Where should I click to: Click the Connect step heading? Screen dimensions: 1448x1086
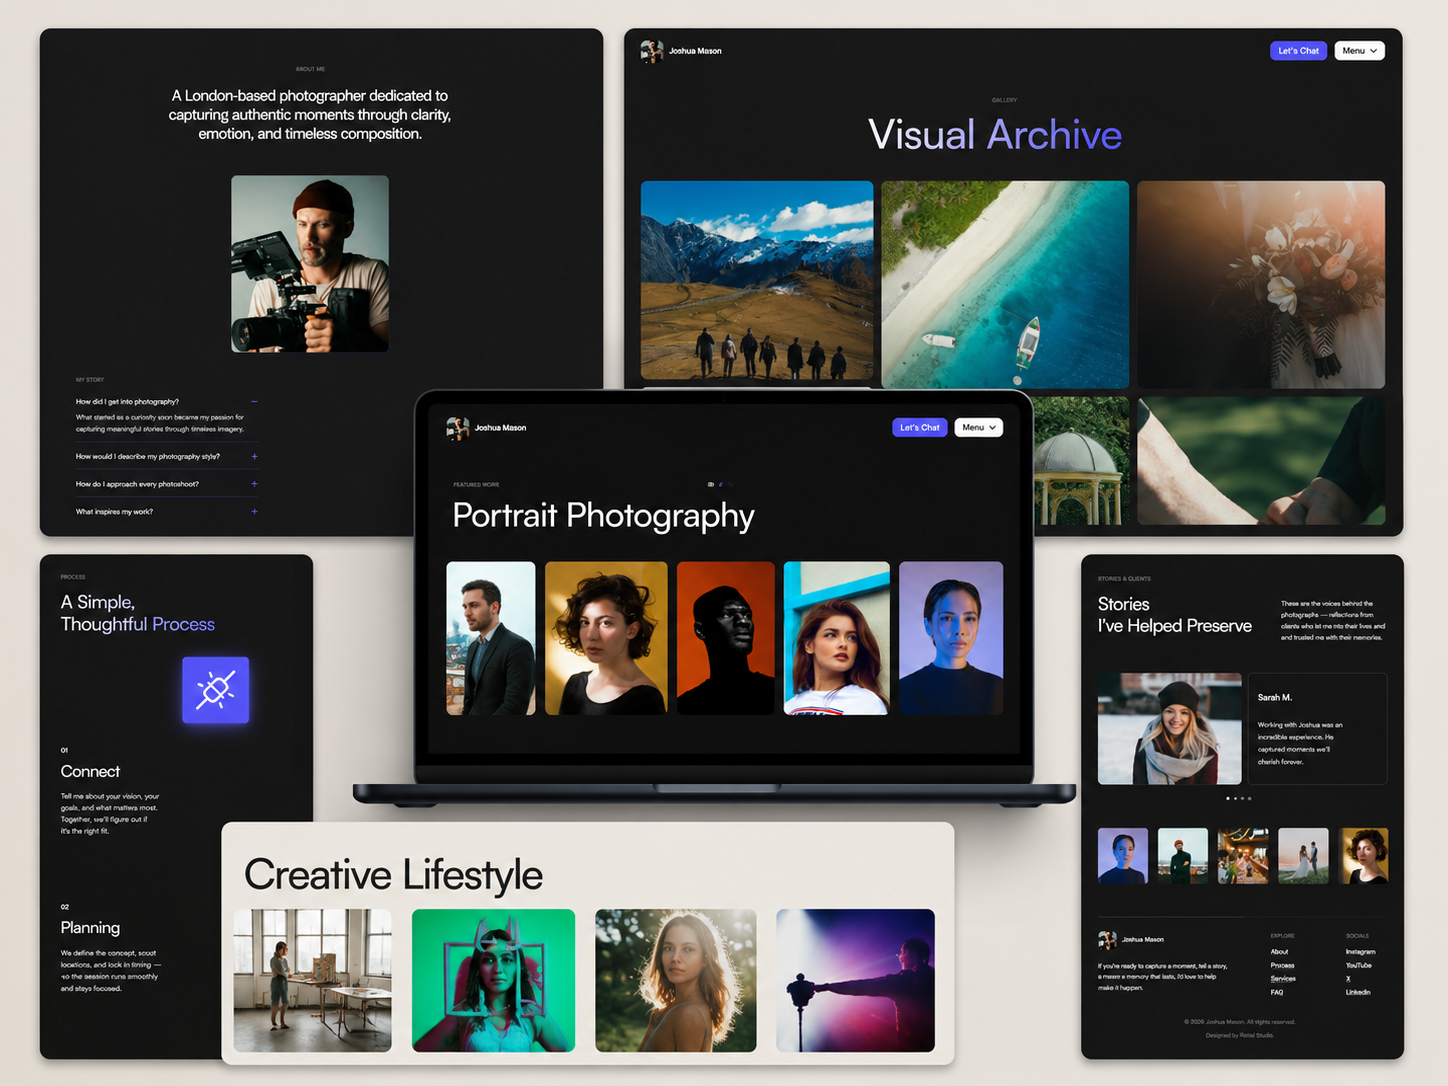tap(90, 772)
